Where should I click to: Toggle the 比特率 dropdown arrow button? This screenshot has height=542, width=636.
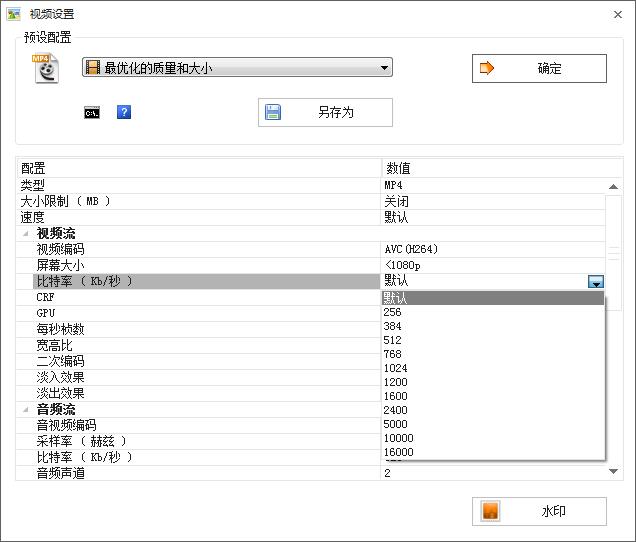[x=596, y=282]
